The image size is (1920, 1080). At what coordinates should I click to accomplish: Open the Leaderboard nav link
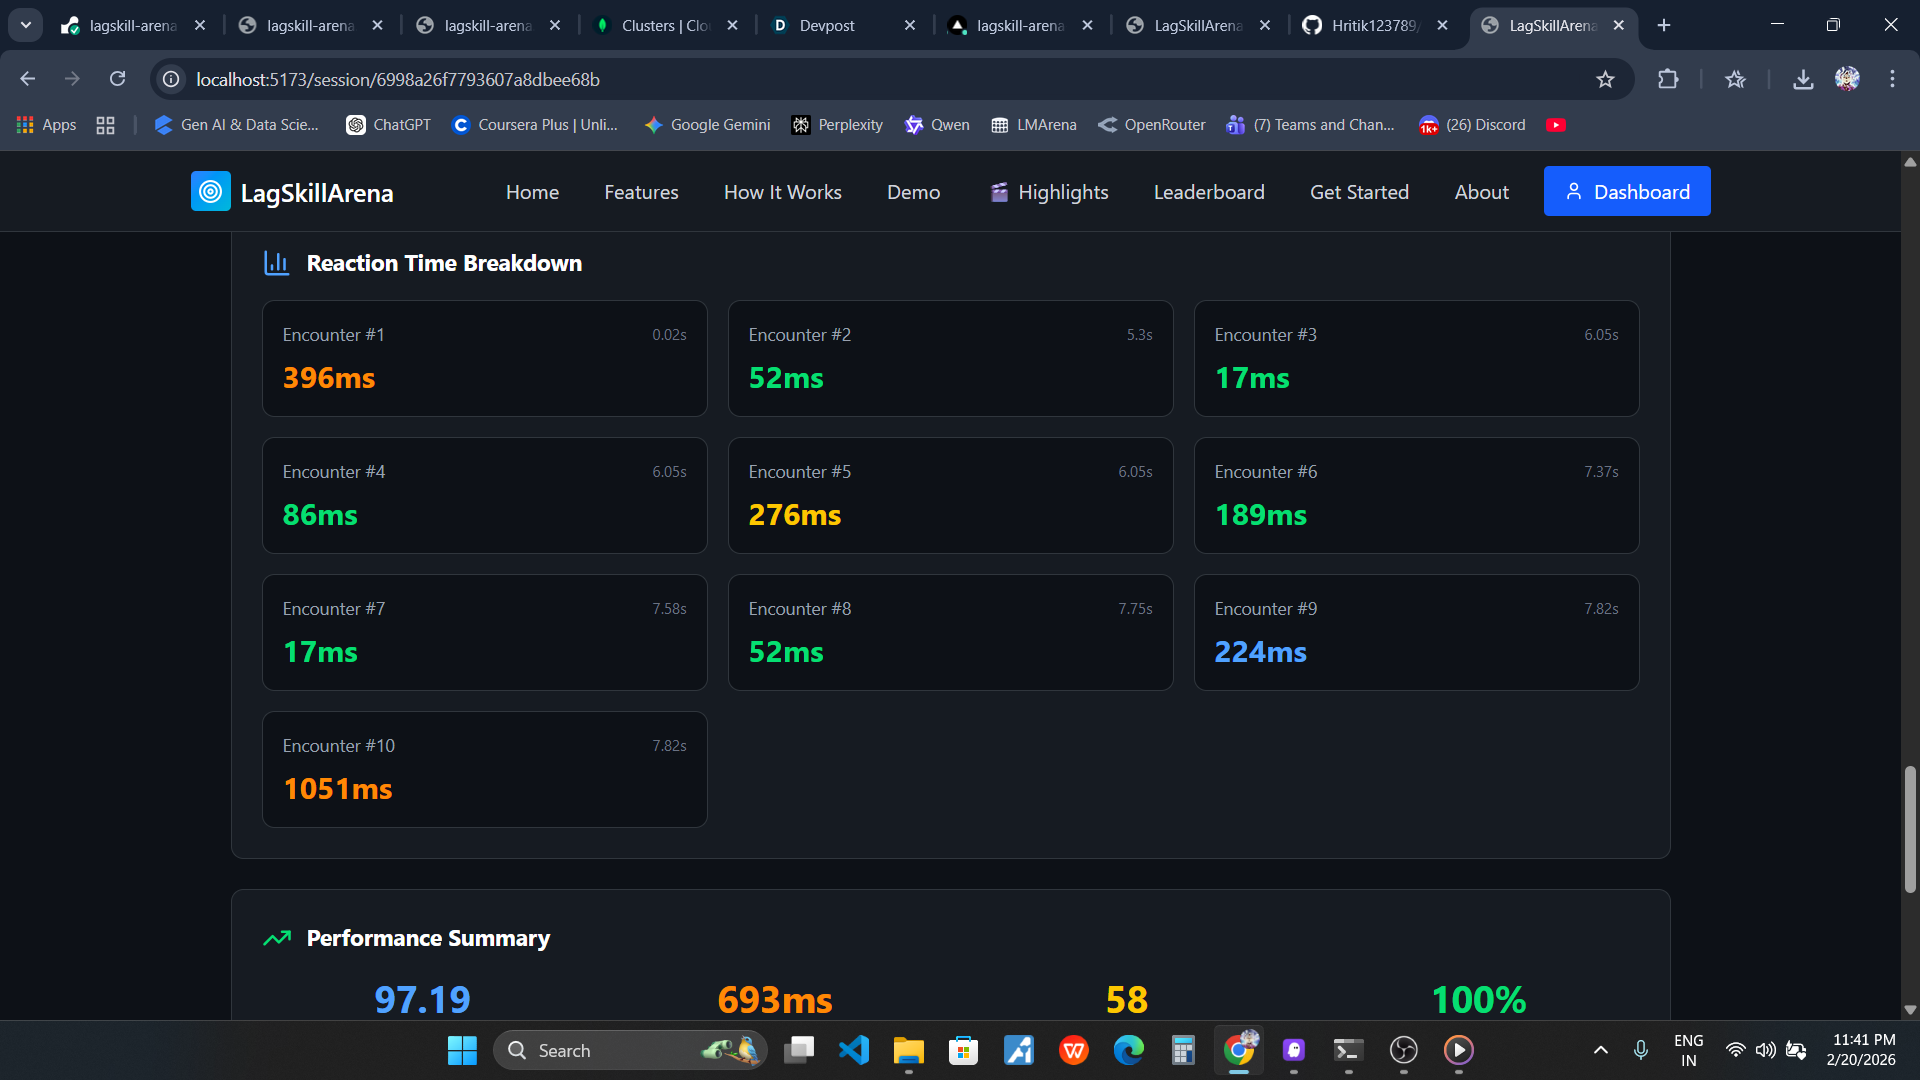[1208, 192]
